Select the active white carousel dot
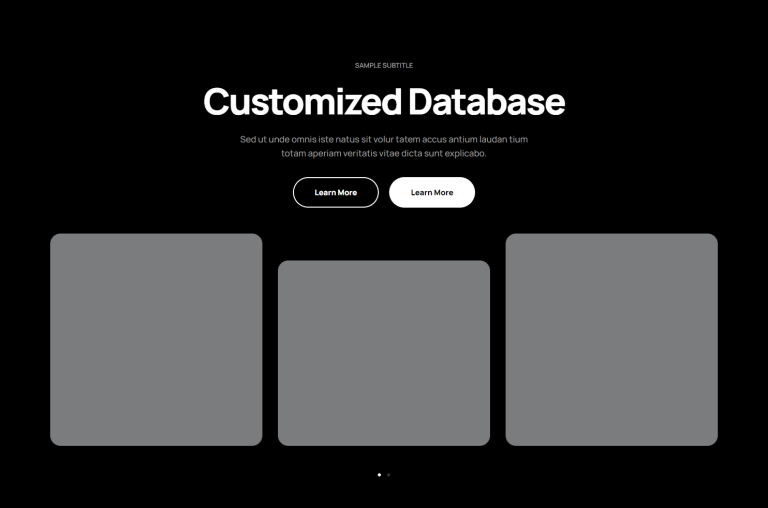 coord(379,475)
